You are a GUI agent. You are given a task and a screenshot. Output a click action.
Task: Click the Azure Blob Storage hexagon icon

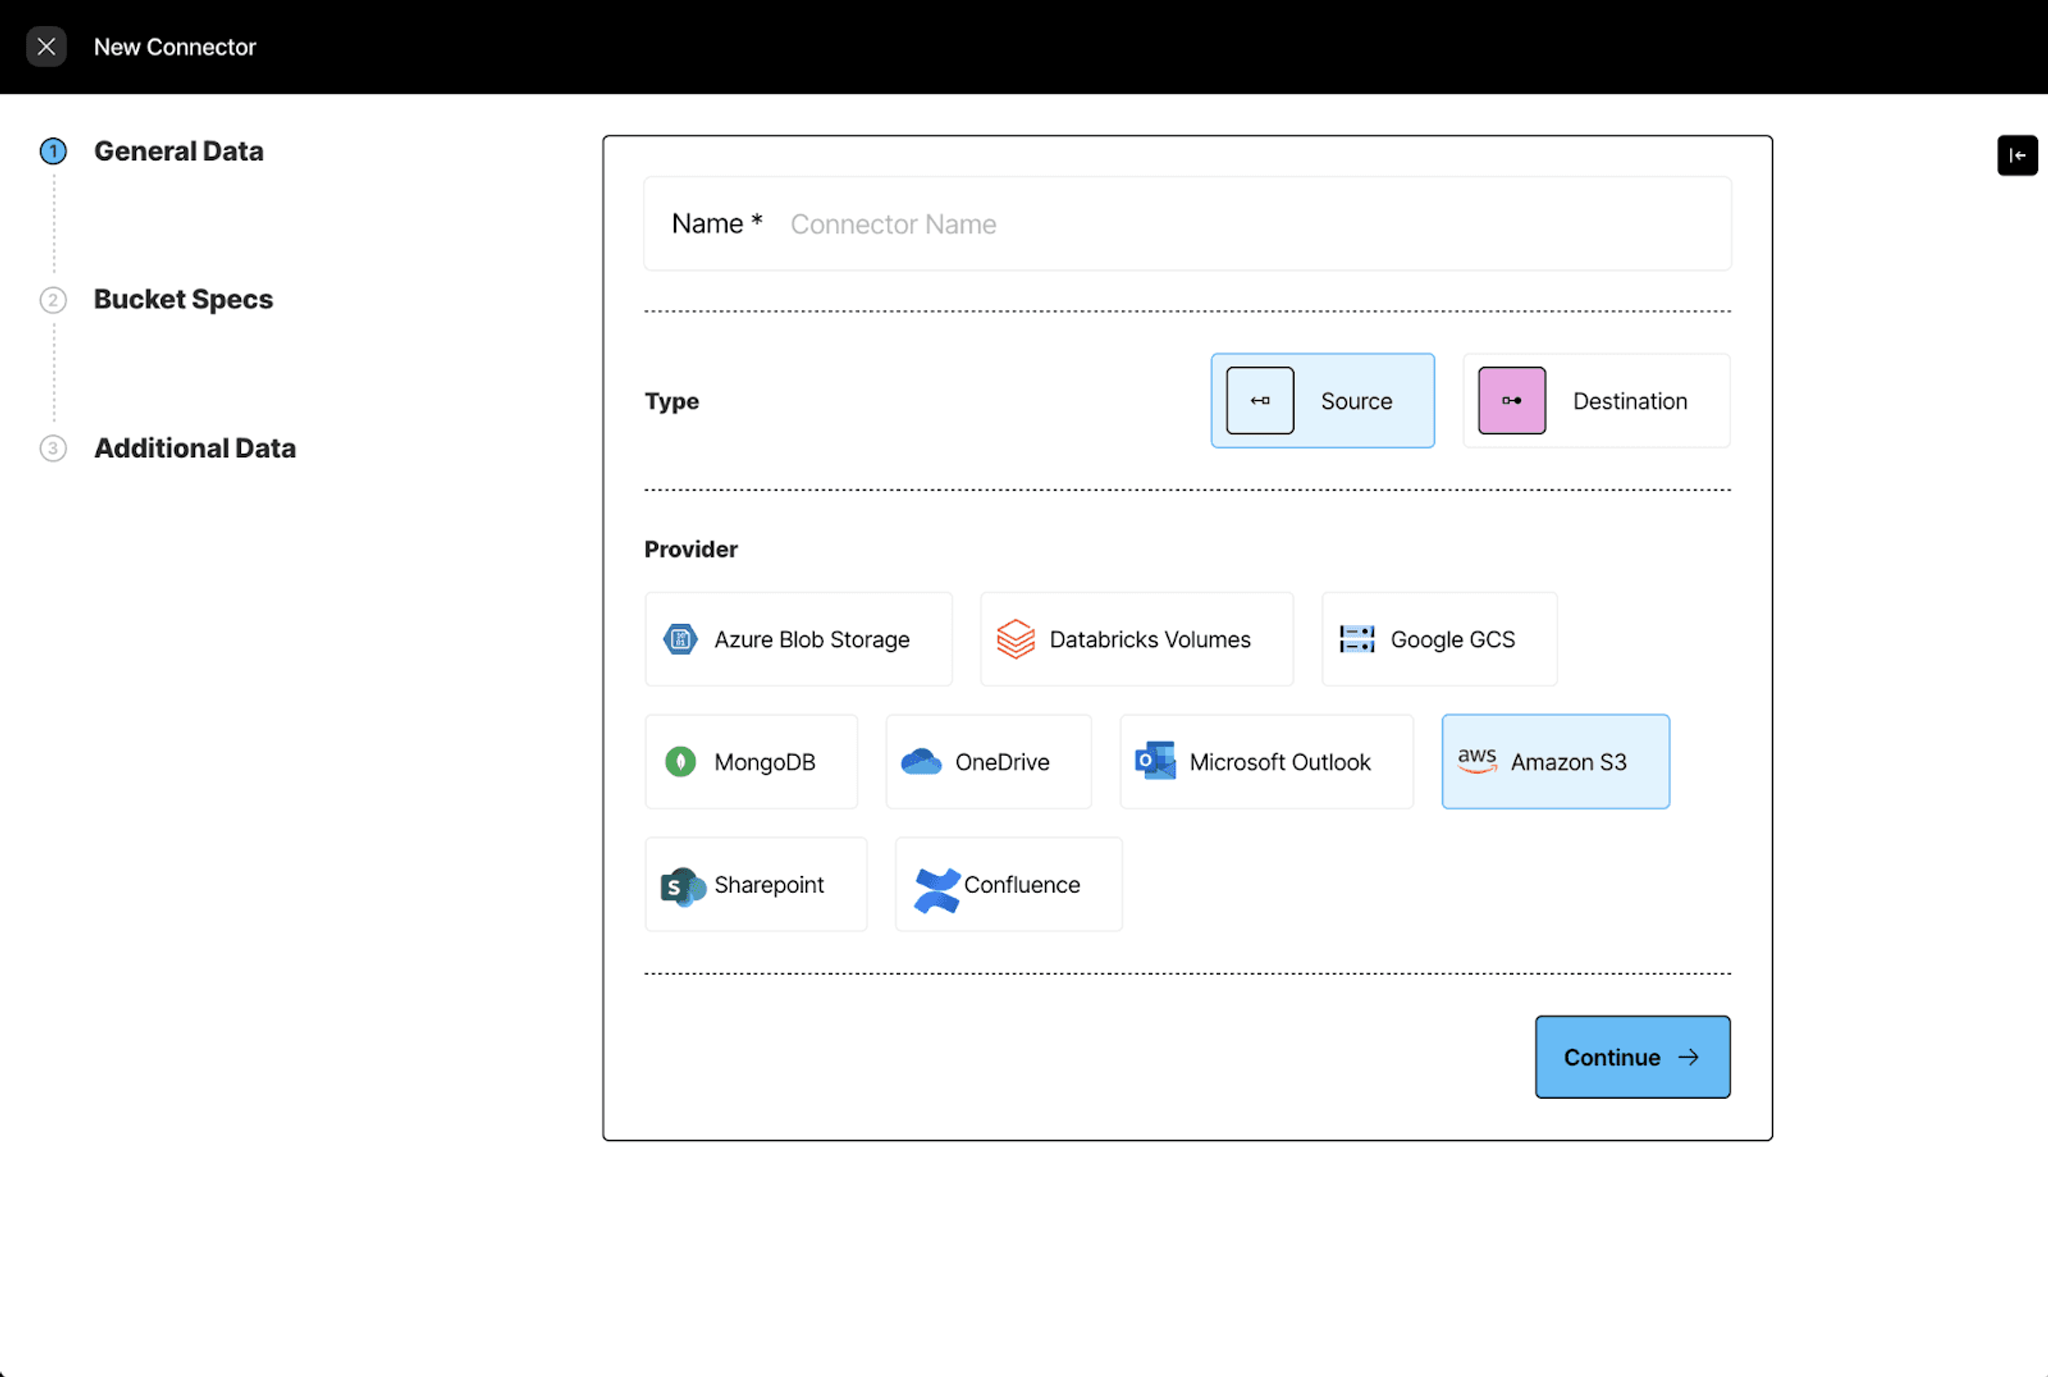pyautogui.click(x=680, y=639)
